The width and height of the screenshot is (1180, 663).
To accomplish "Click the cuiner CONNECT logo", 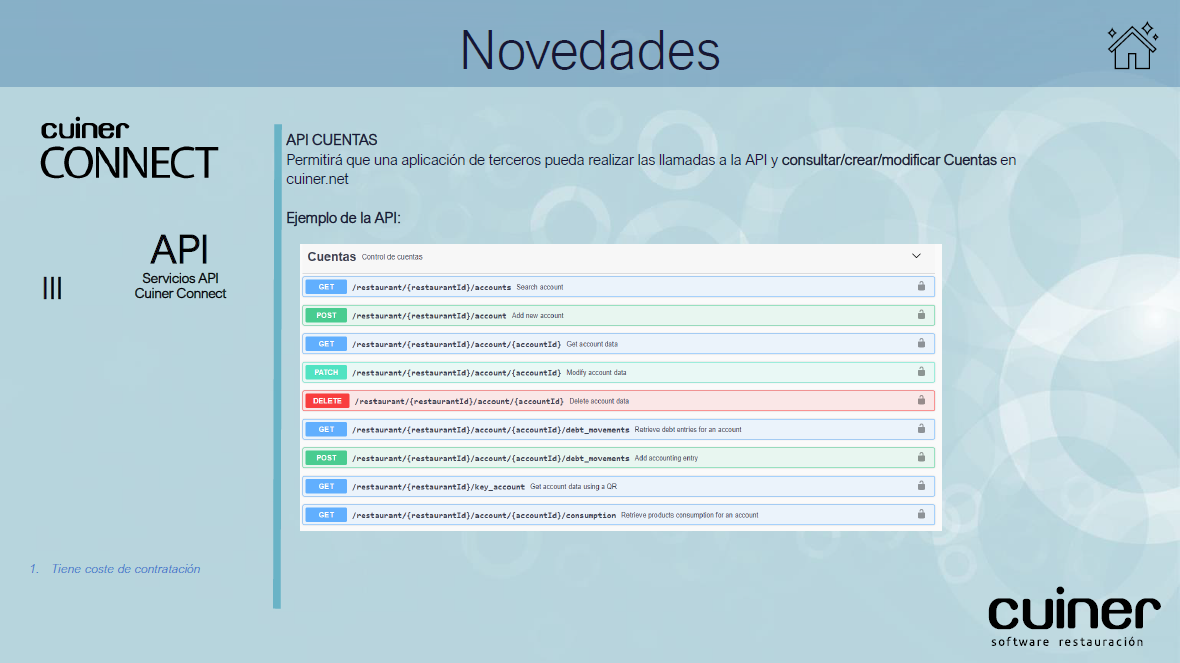I will point(129,149).
